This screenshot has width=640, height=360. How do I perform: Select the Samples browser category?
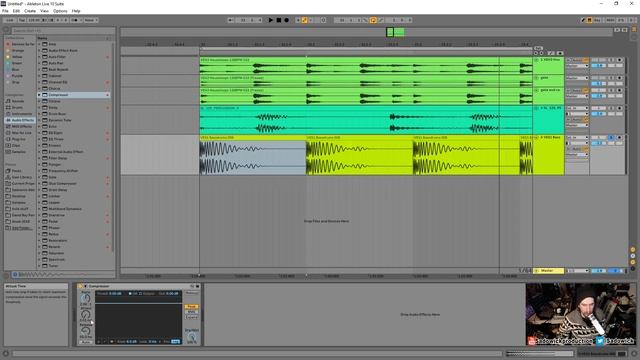[x=18, y=152]
